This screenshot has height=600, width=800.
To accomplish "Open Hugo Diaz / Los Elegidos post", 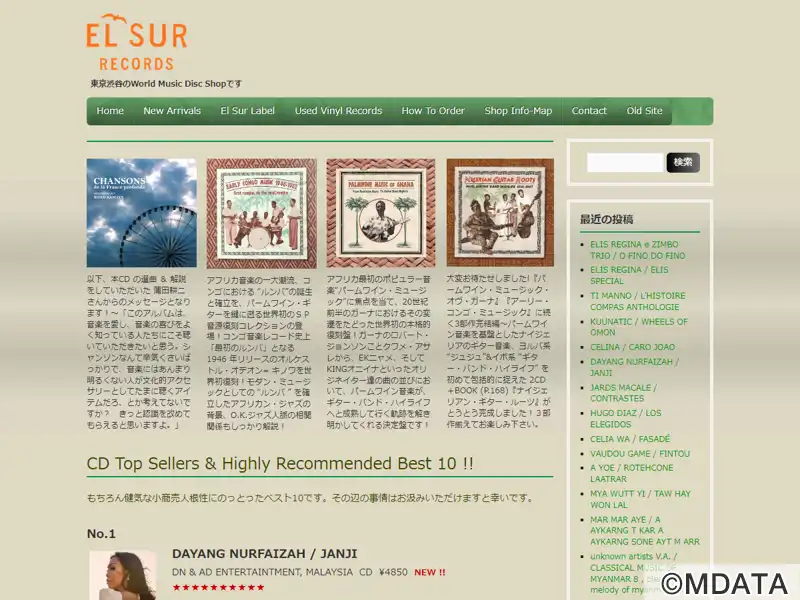I will pos(626,418).
